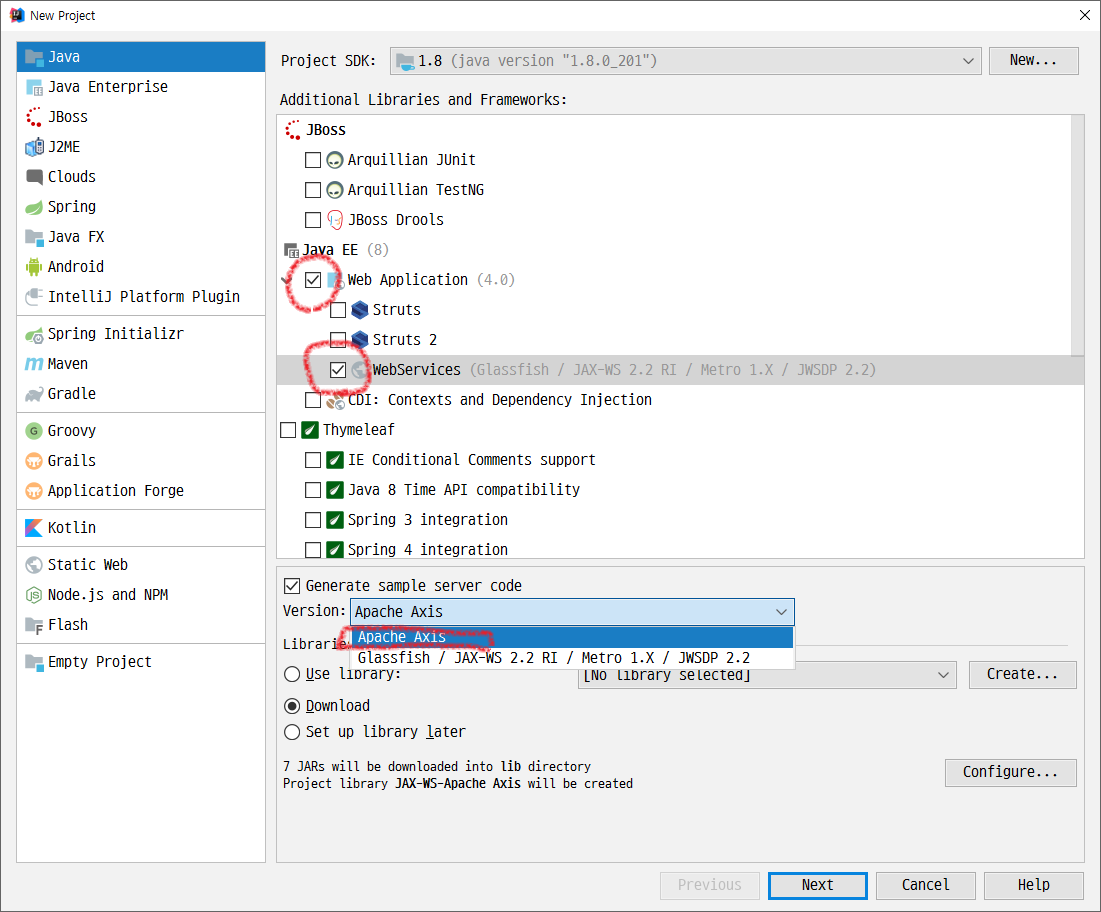Enable the Arquillian TestNG checkbox
Image resolution: width=1101 pixels, height=912 pixels.
coord(313,190)
